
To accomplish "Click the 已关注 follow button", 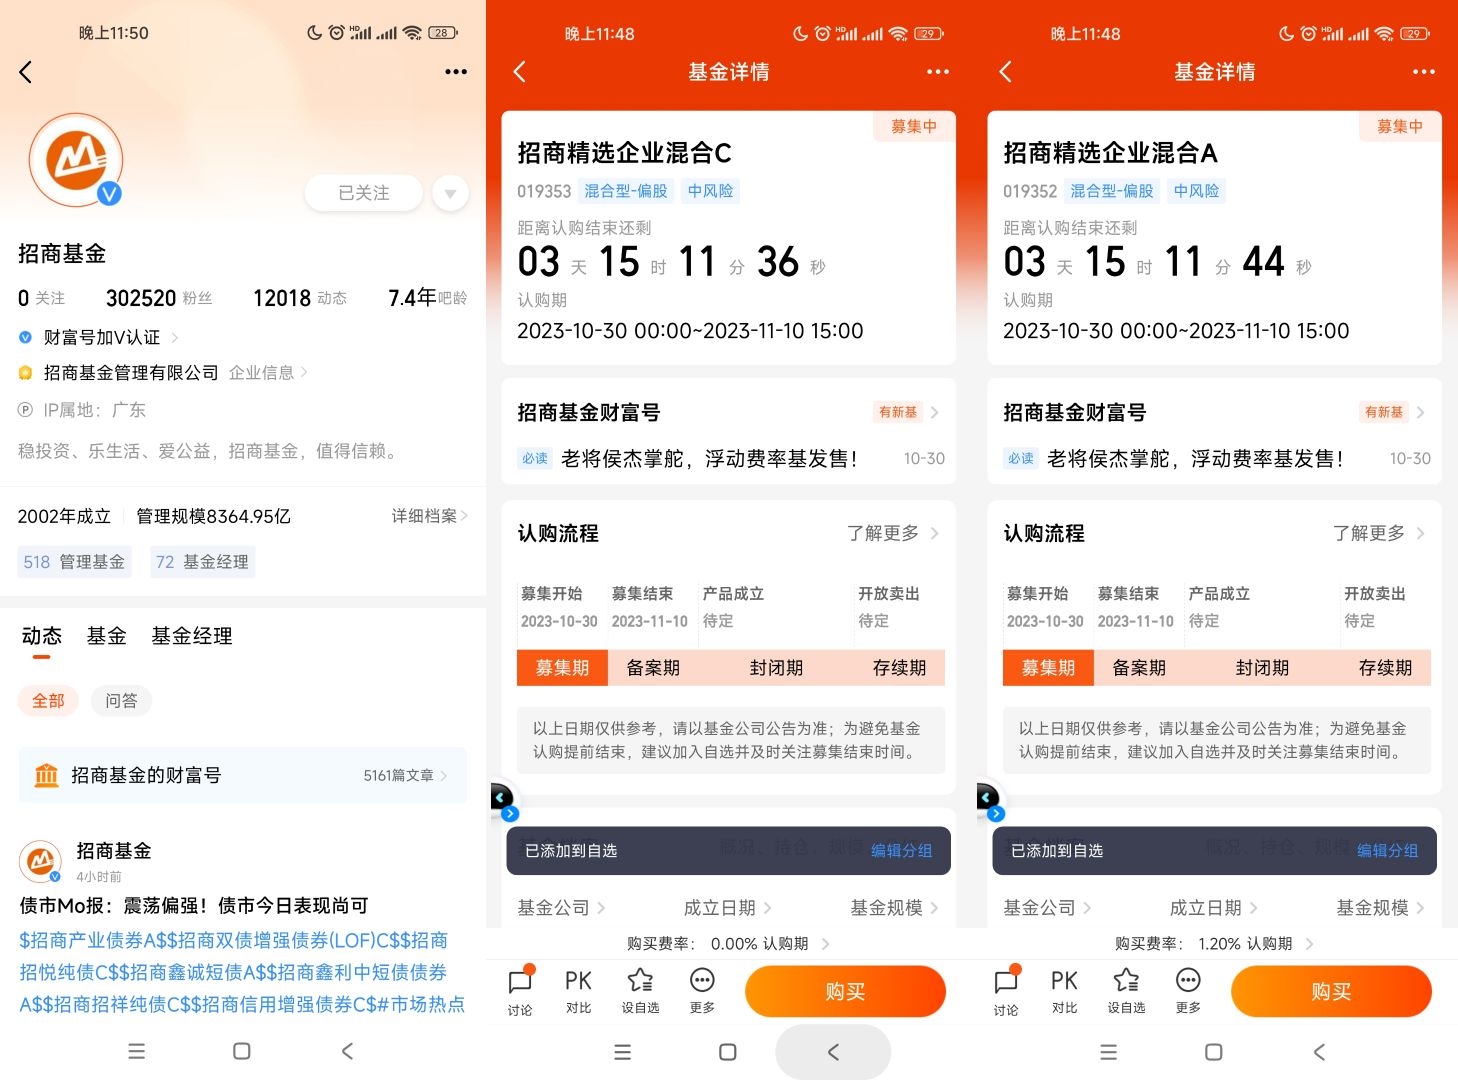I will point(364,193).
